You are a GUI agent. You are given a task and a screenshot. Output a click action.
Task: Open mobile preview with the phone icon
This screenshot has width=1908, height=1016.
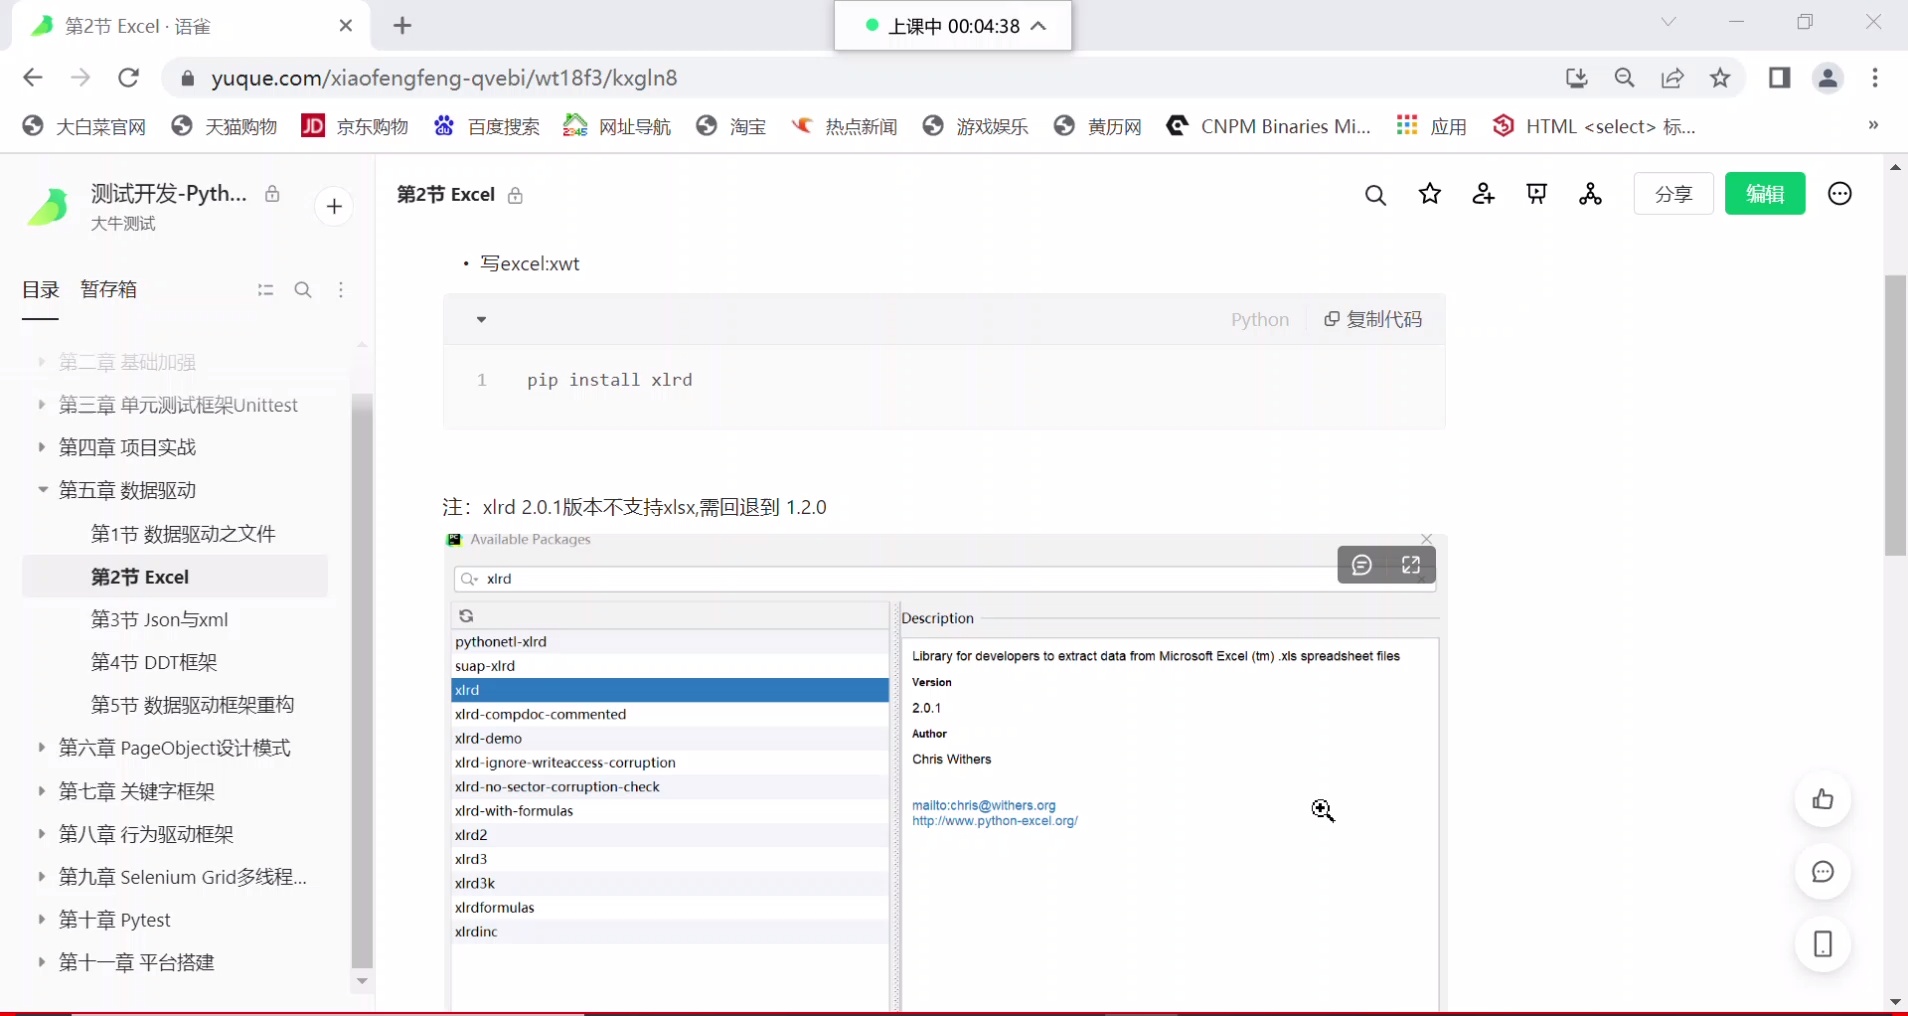pyautogui.click(x=1824, y=945)
